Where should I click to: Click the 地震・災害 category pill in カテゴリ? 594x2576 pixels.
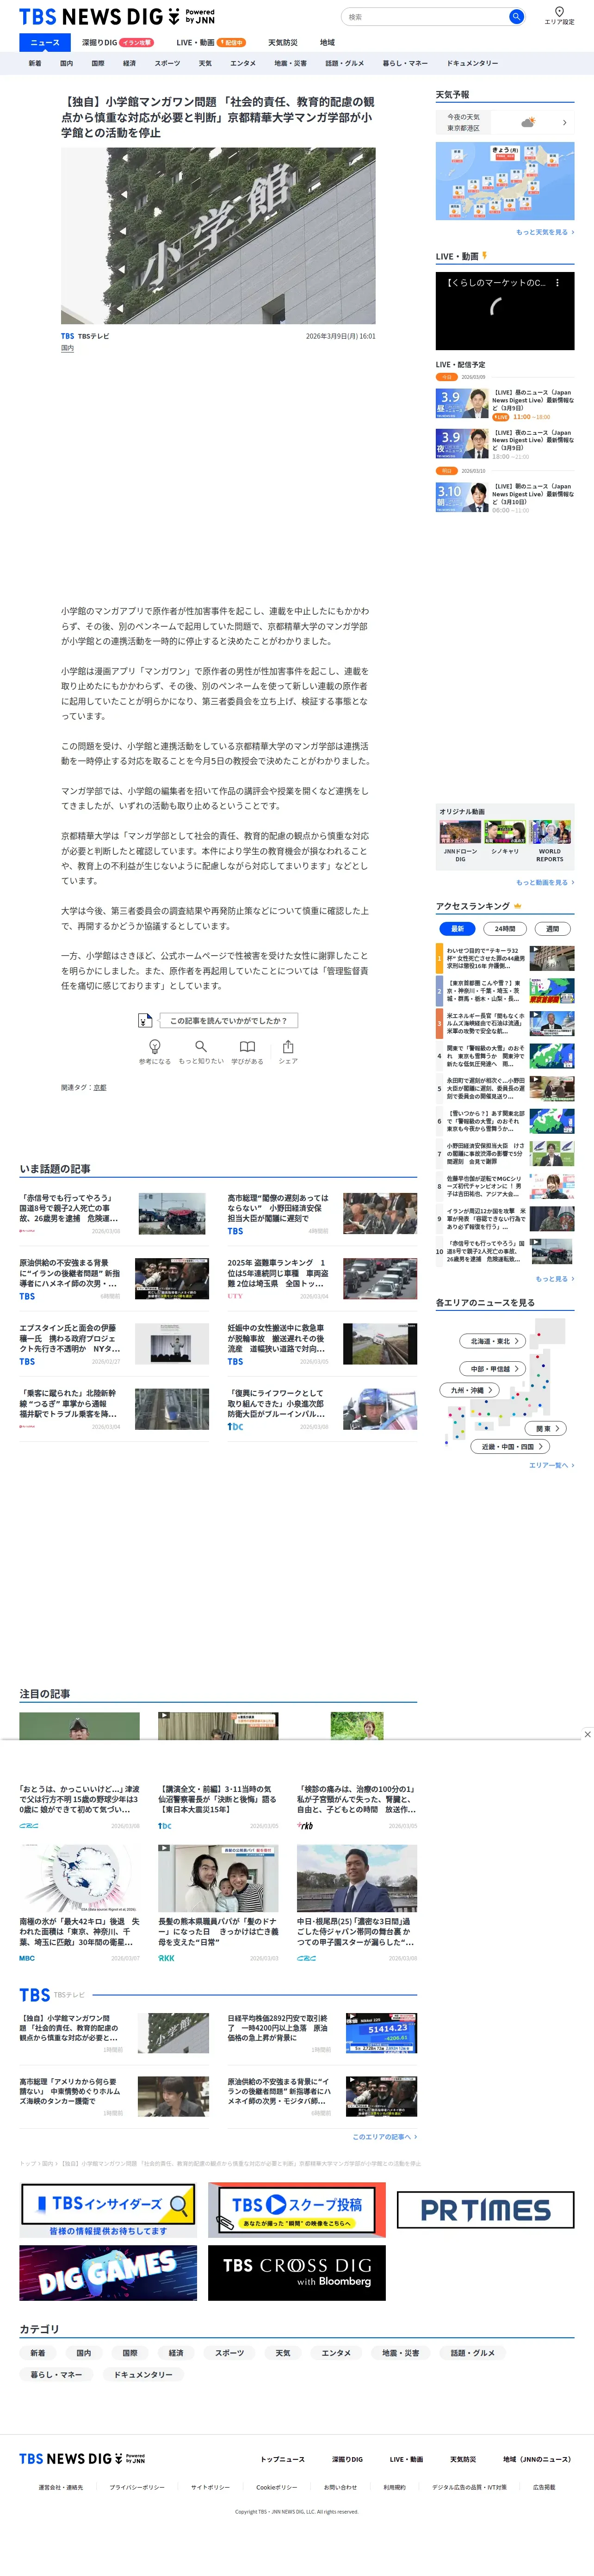click(x=401, y=2353)
